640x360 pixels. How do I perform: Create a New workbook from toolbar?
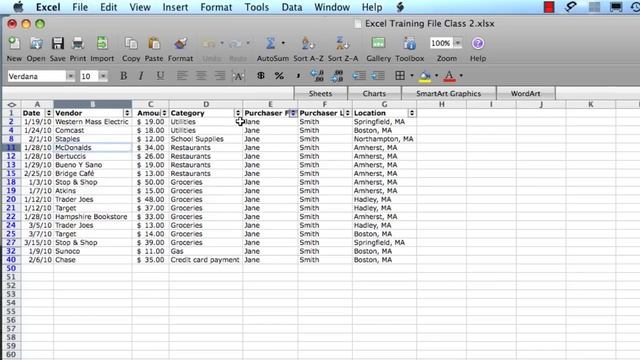click(x=14, y=44)
